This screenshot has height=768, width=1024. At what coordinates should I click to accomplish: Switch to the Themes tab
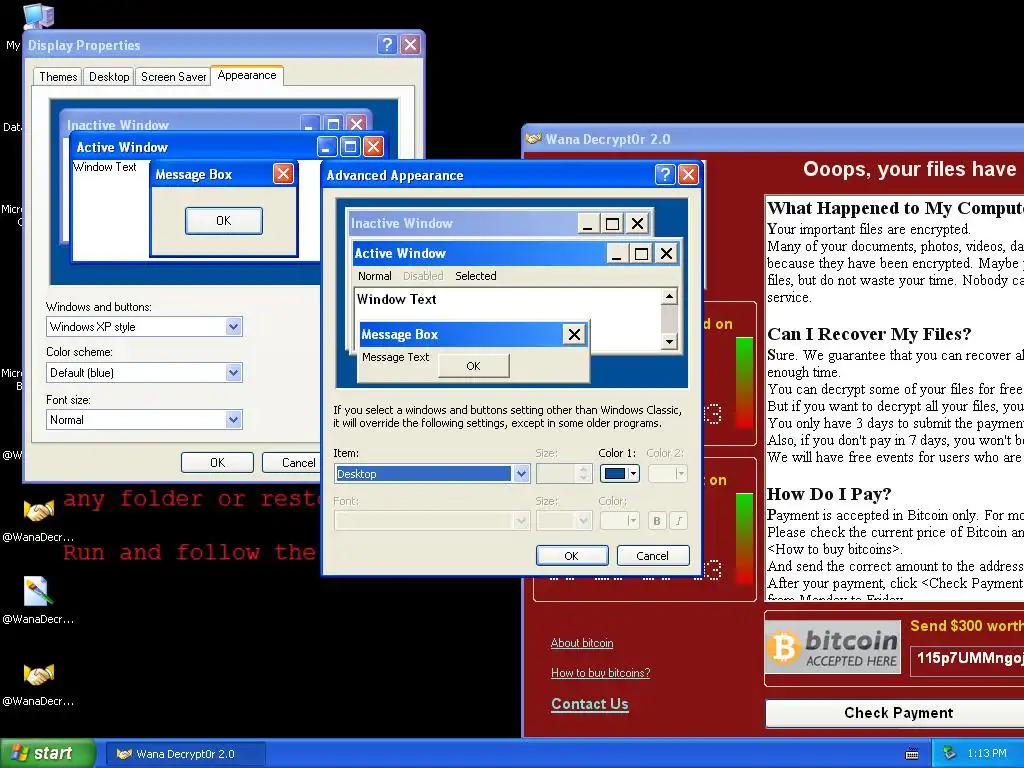58,77
